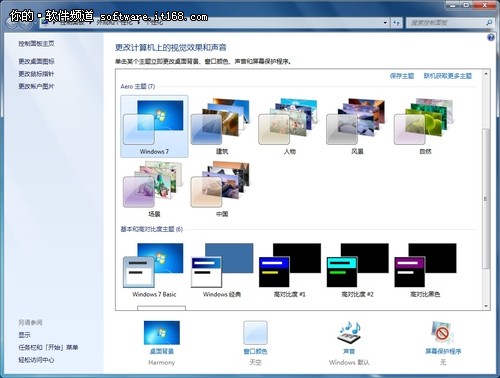500x378 pixels.
Task: Click the help question mark icon
Action: point(491,37)
